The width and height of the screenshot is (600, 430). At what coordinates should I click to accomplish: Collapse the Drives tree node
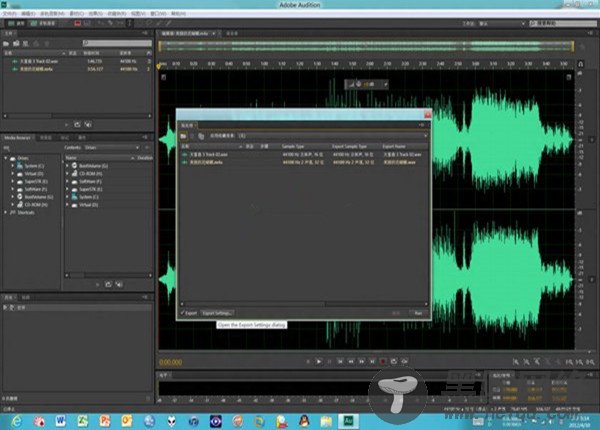click(6, 158)
